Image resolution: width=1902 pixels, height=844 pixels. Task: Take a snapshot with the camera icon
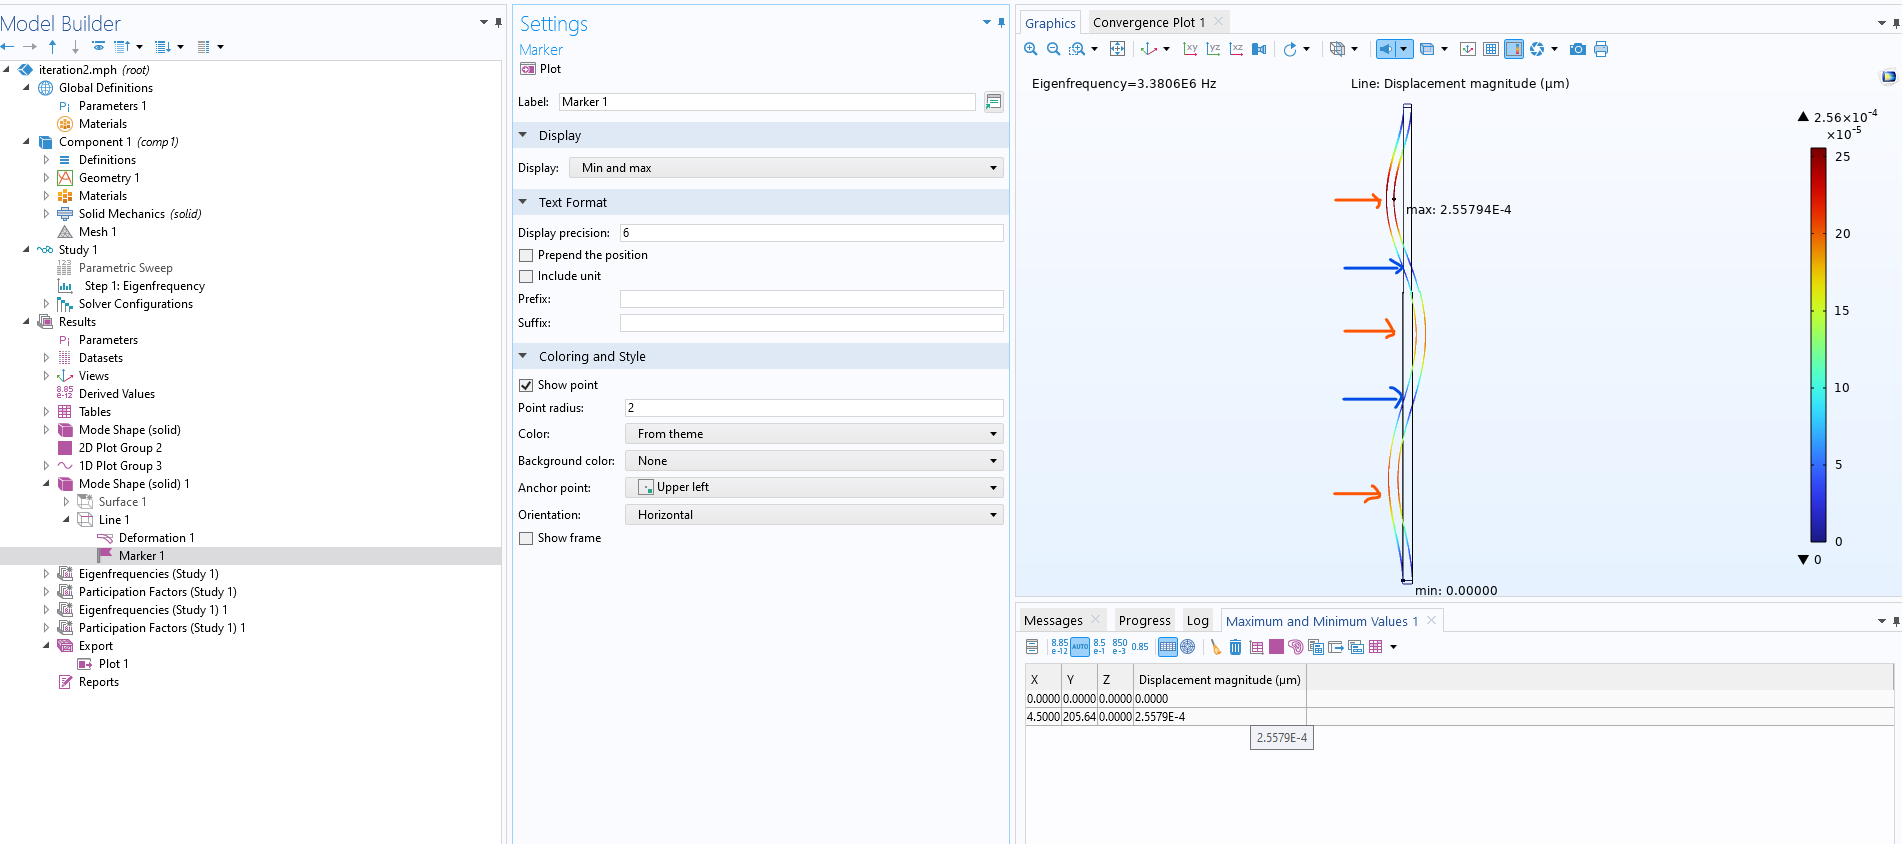point(1577,49)
